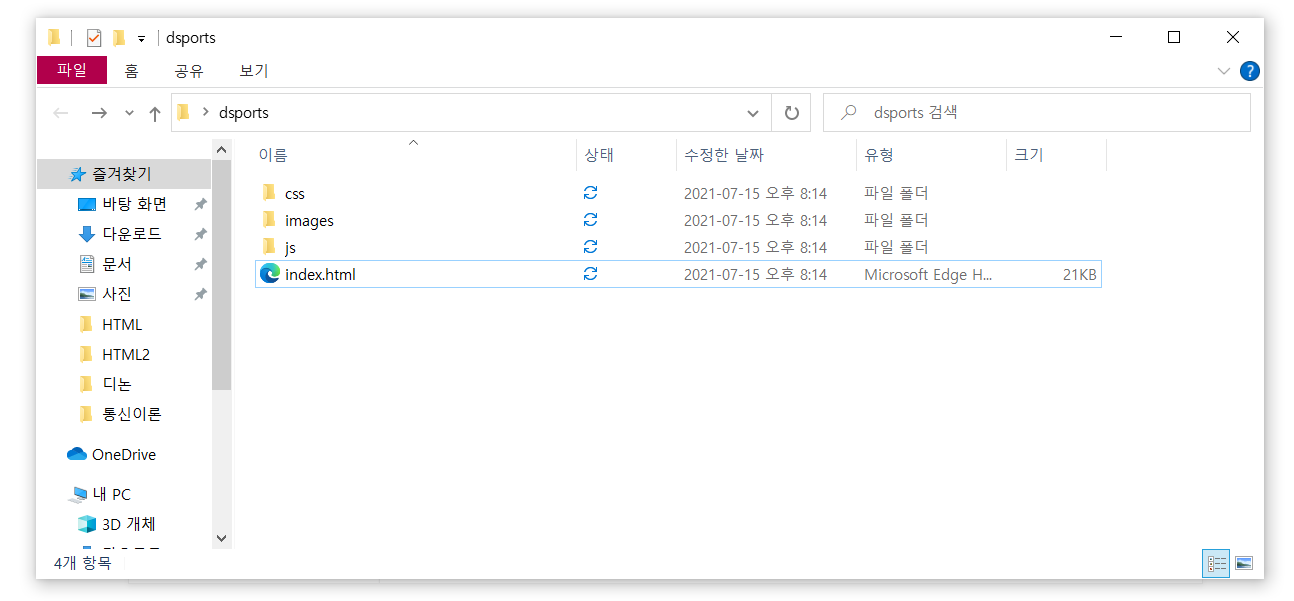The width and height of the screenshot is (1294, 601).
Task: Open the Customize Quick Access Toolbar dropdown
Action: pyautogui.click(x=141, y=39)
